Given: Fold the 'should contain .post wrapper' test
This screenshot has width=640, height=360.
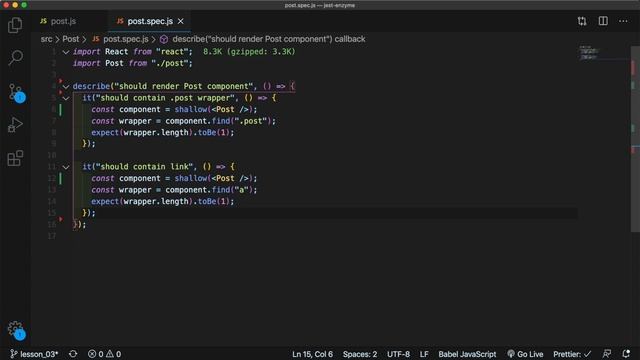Looking at the screenshot, I should pos(66,98).
